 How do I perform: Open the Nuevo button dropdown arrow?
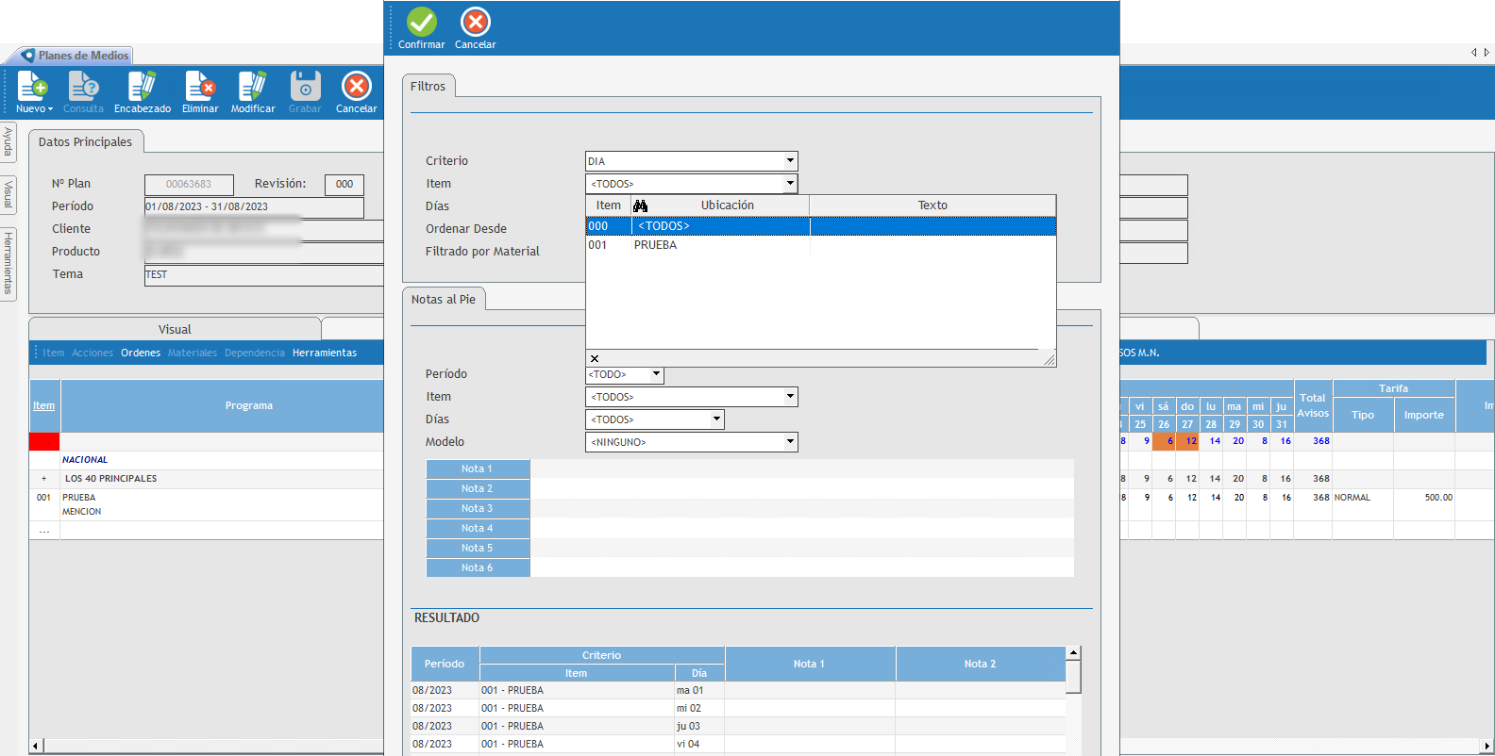tap(50, 109)
